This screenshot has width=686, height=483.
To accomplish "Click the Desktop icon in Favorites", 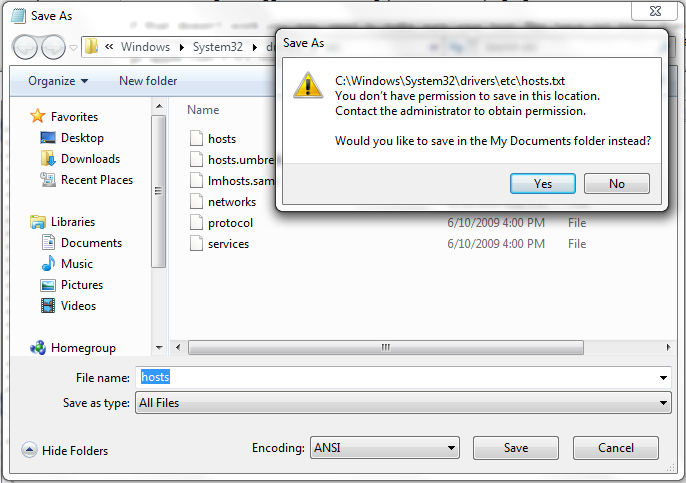I will tap(48, 138).
